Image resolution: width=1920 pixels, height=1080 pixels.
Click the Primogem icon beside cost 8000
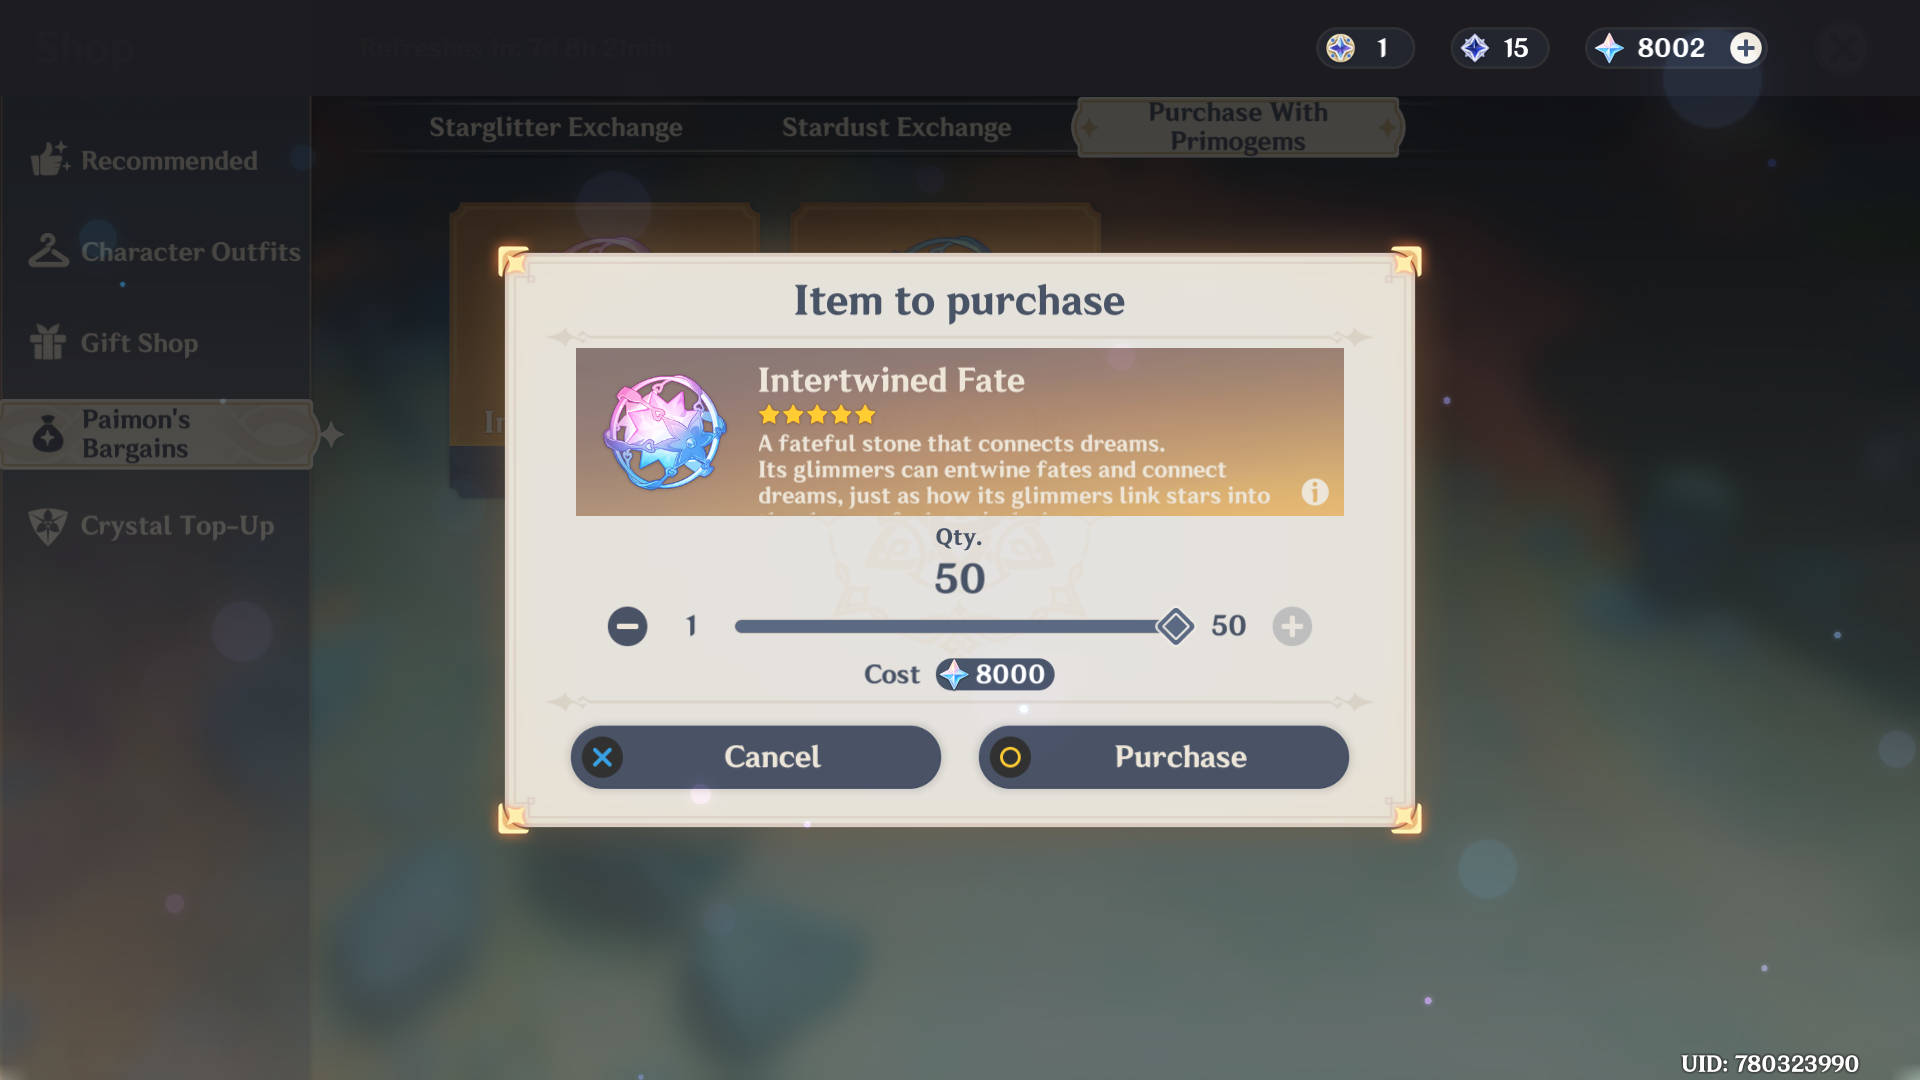(x=955, y=675)
